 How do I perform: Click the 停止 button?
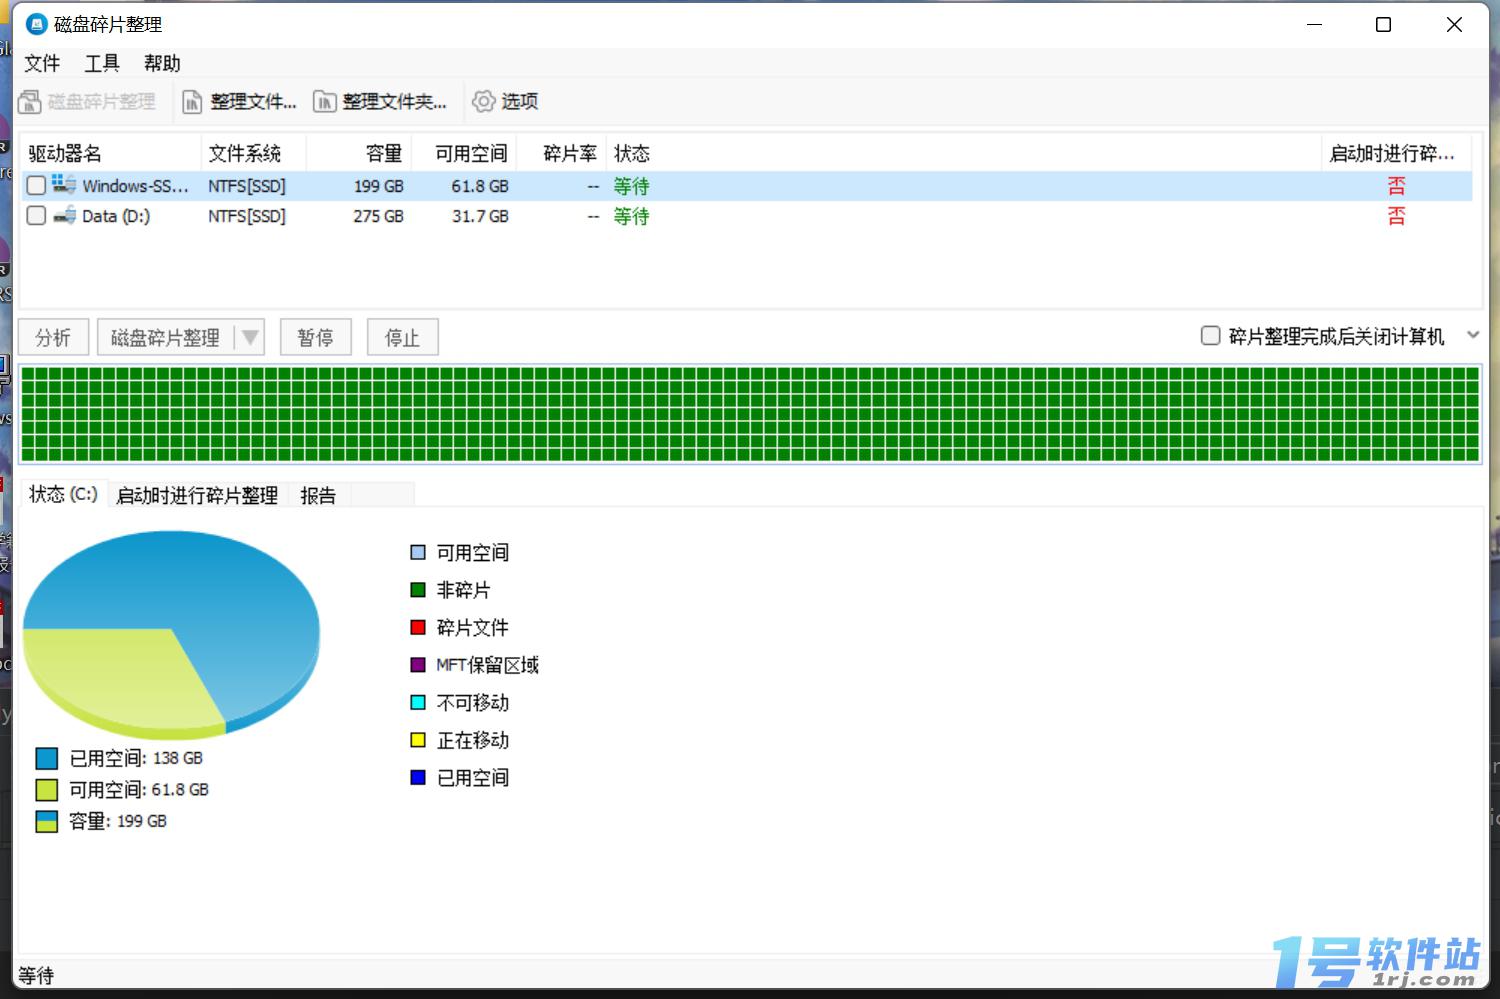click(402, 338)
